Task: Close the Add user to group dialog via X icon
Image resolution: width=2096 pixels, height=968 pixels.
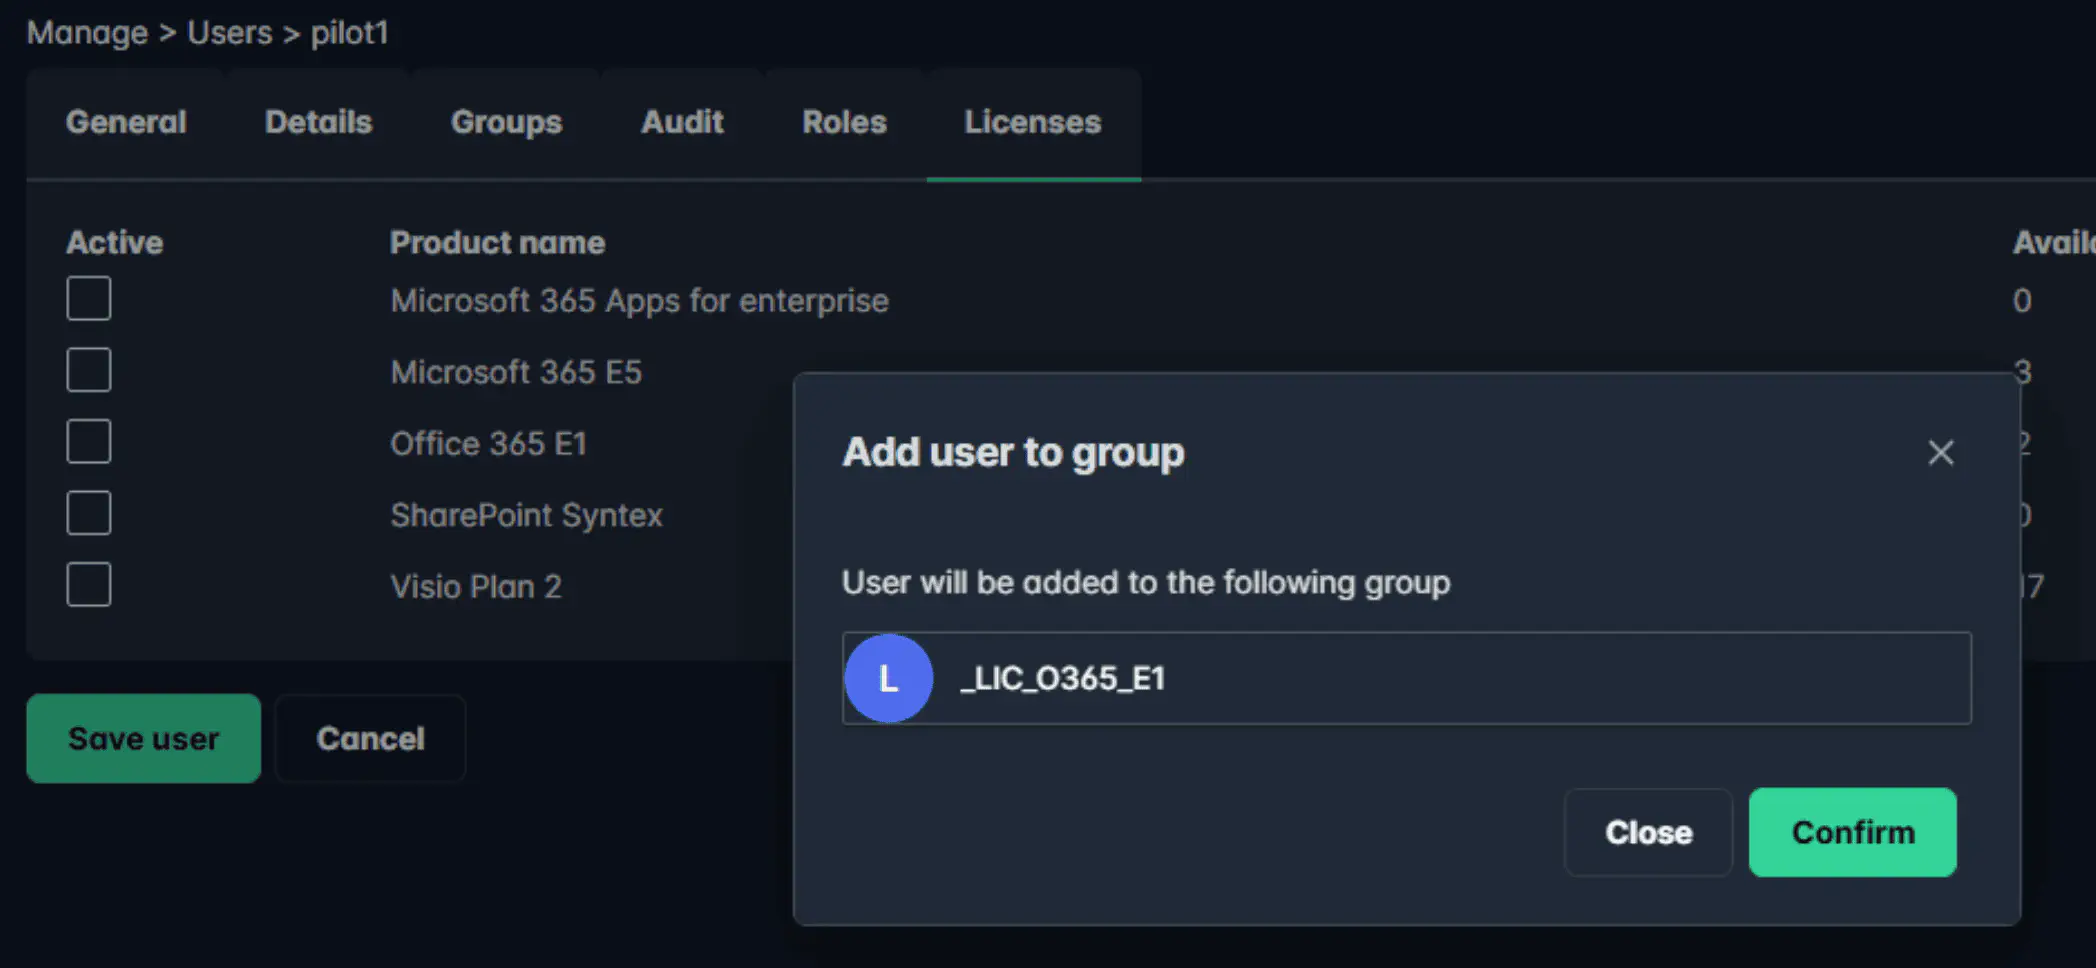Action: (1940, 453)
